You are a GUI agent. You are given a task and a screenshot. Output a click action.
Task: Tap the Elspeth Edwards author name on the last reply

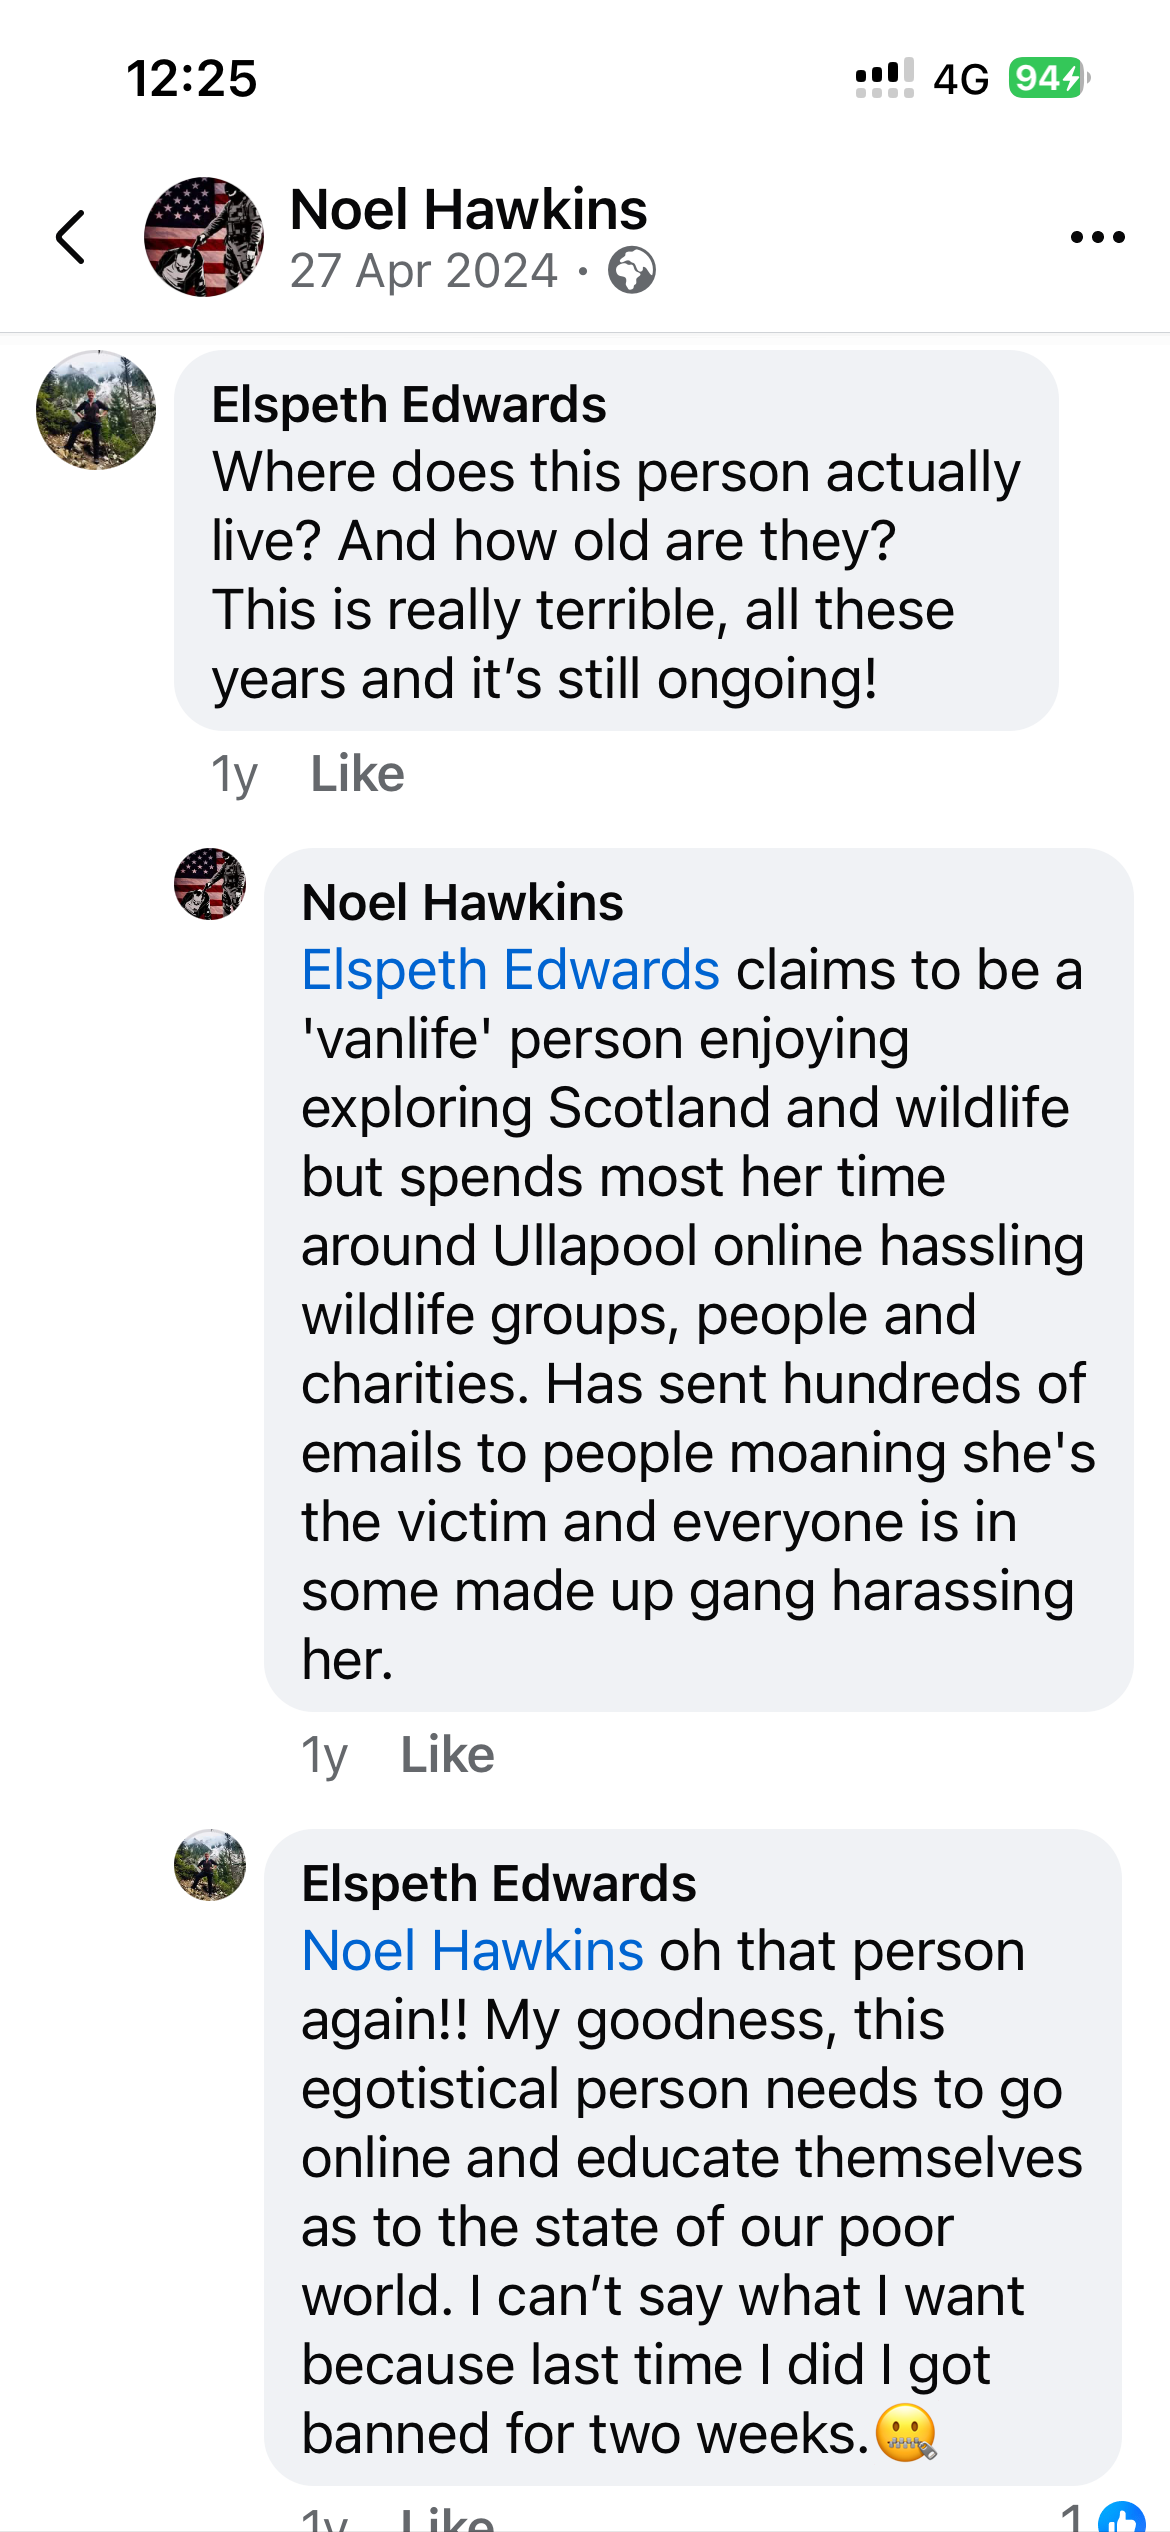pyautogui.click(x=498, y=1884)
